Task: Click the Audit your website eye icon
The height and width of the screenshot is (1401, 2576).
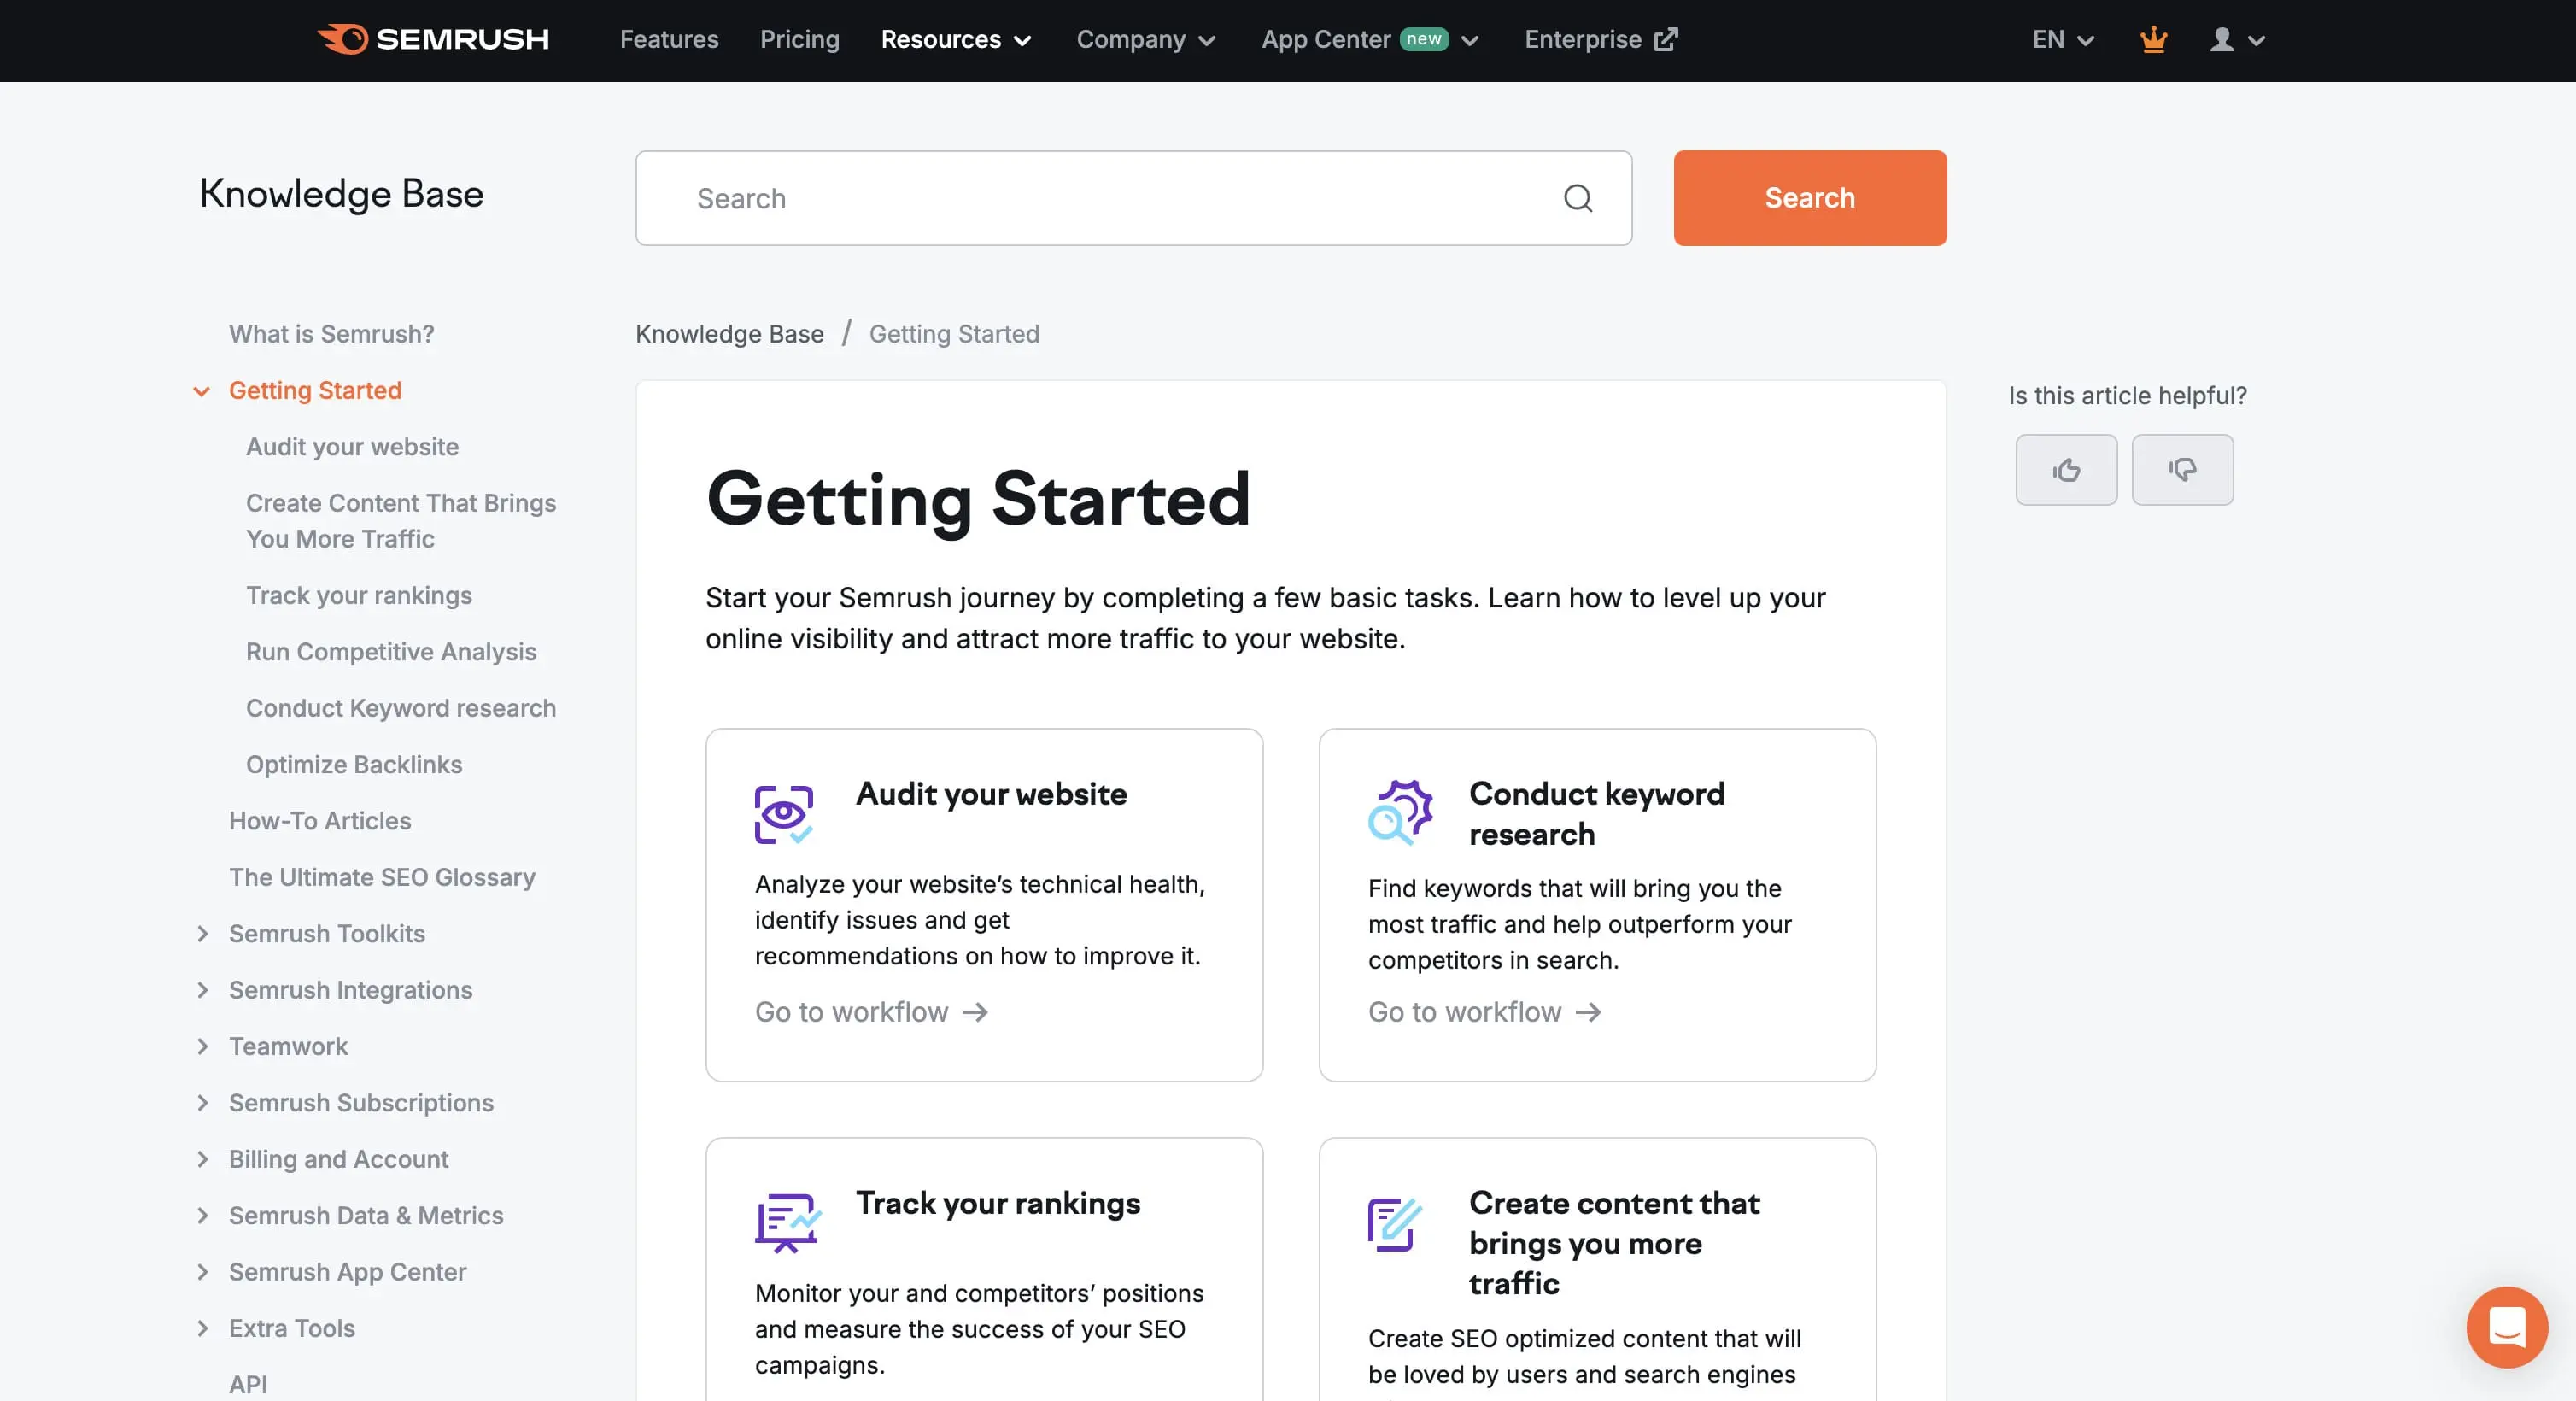Action: tap(784, 813)
